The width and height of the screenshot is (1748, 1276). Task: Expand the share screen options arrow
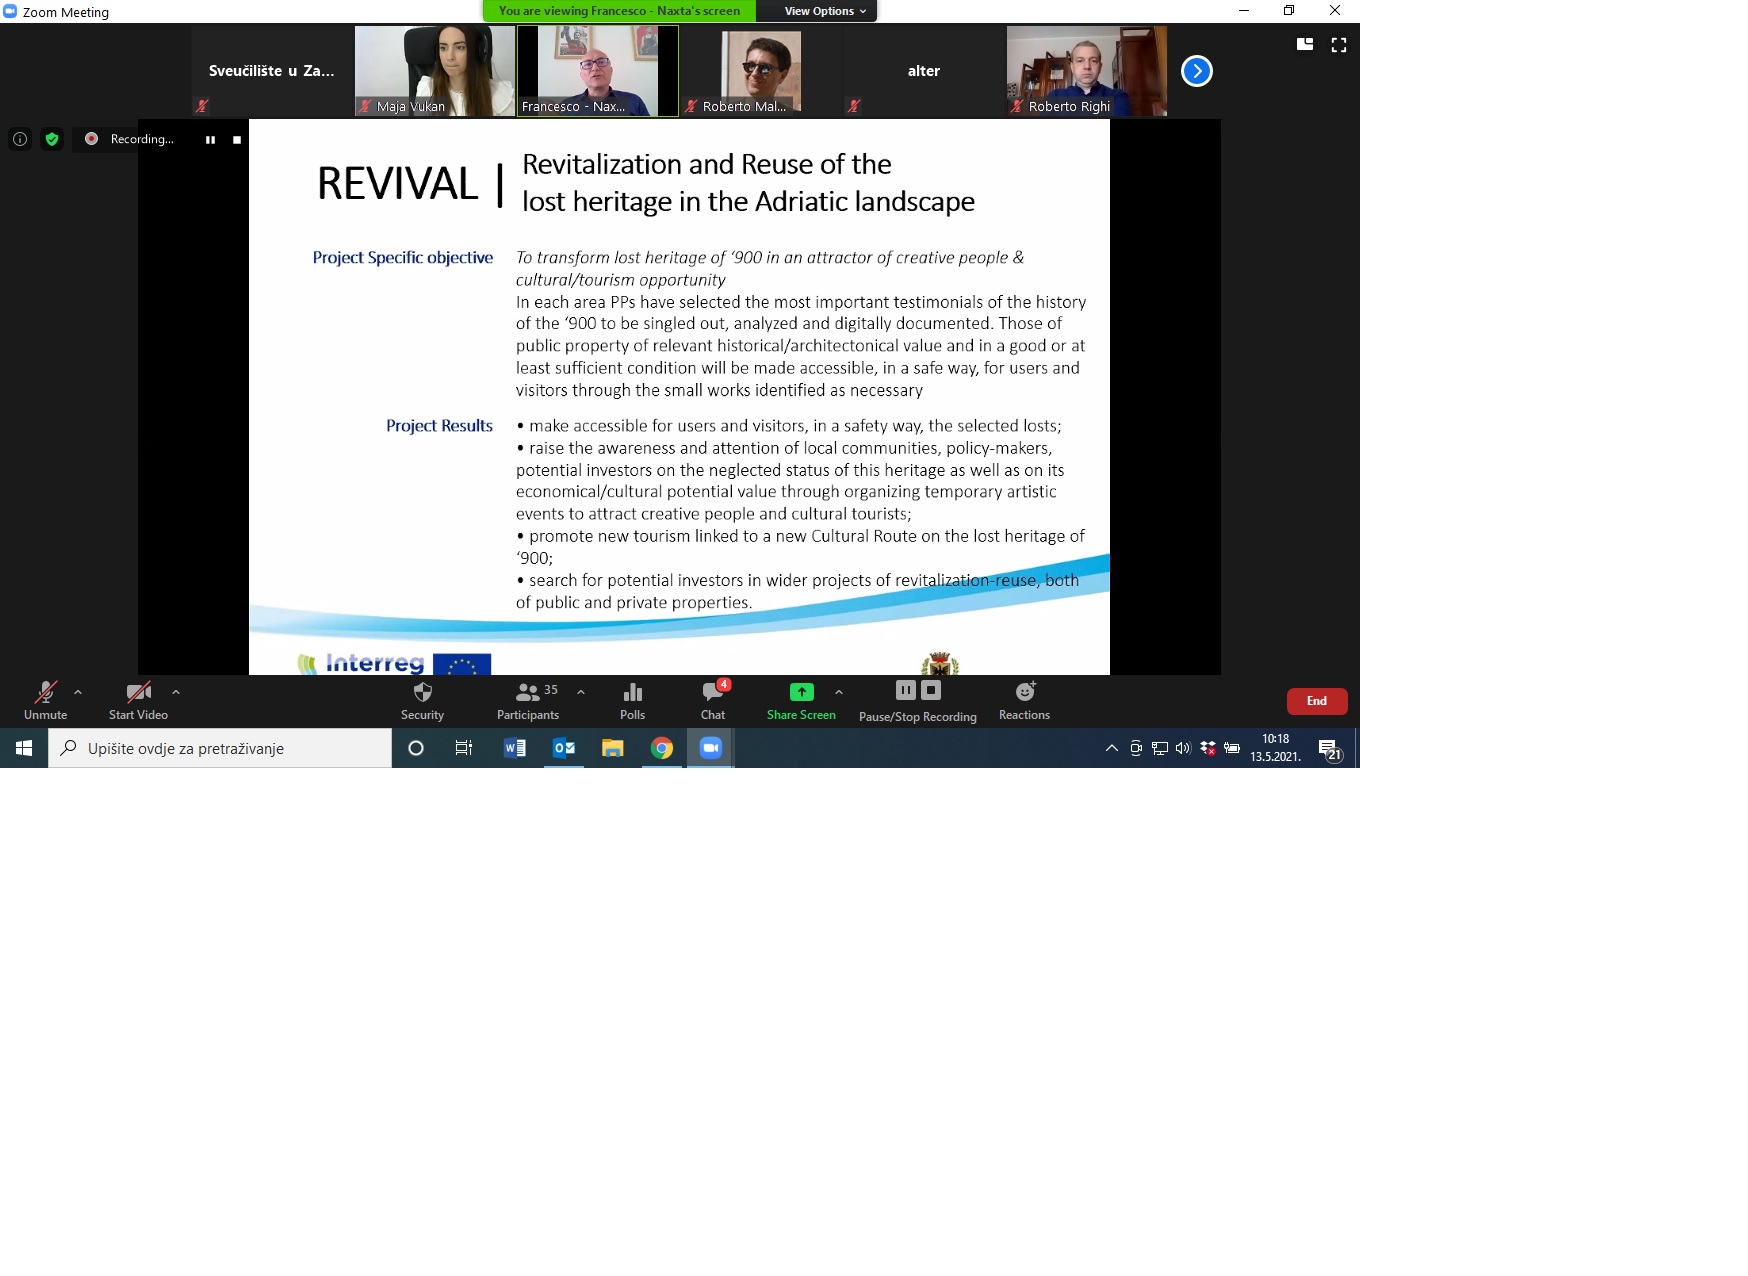tap(839, 692)
